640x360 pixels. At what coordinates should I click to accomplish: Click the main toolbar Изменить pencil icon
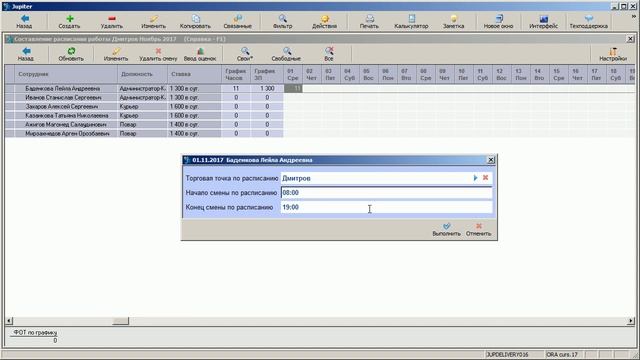(x=153, y=19)
